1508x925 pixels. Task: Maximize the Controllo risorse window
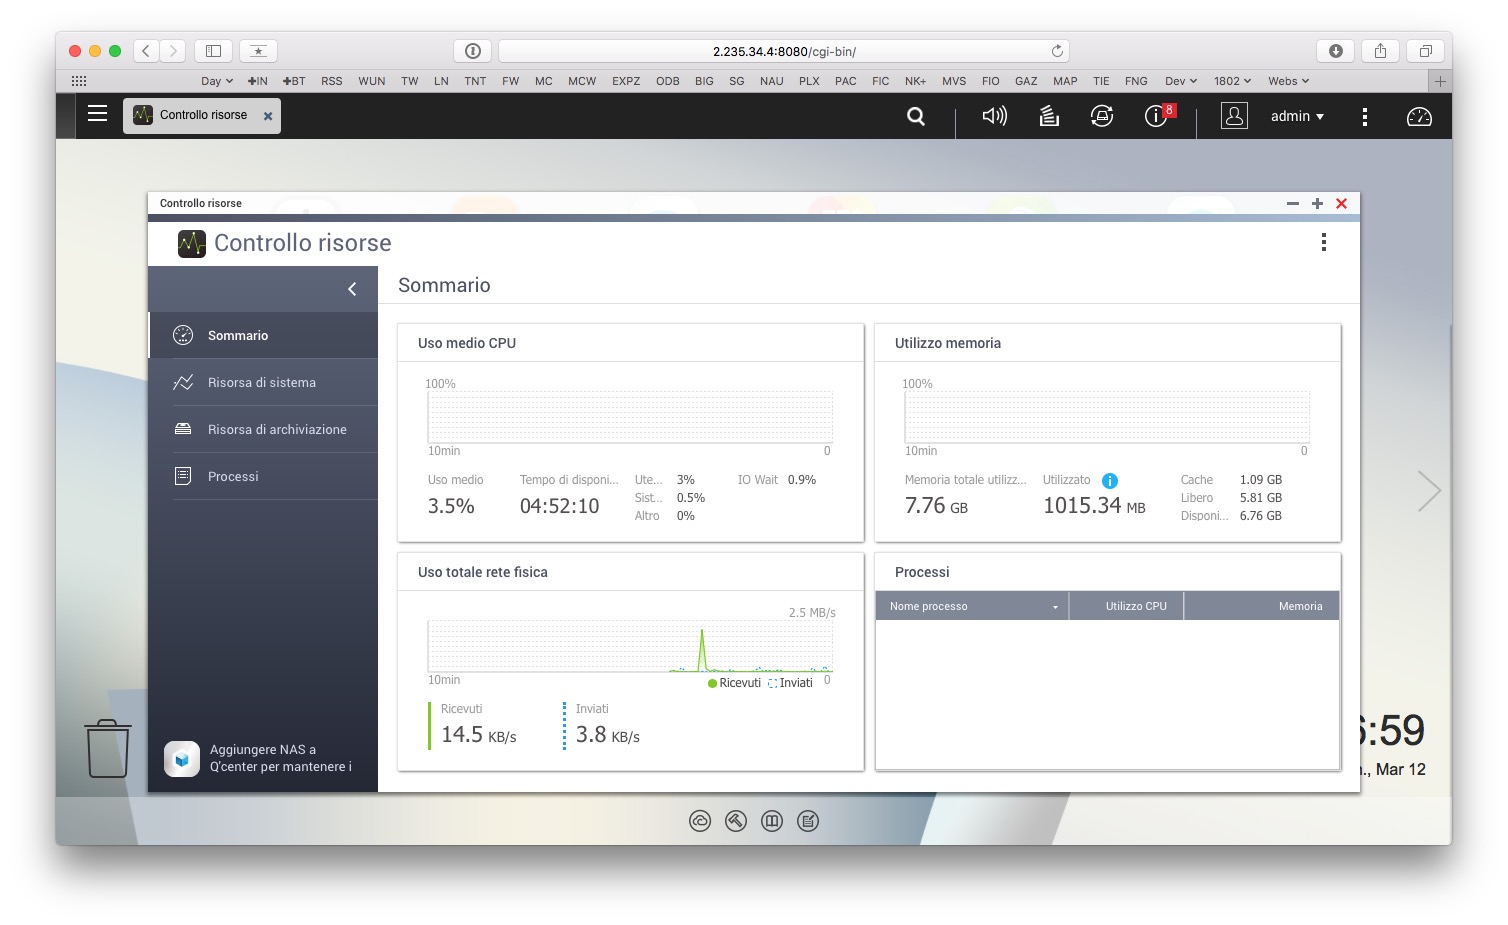pos(1317,203)
